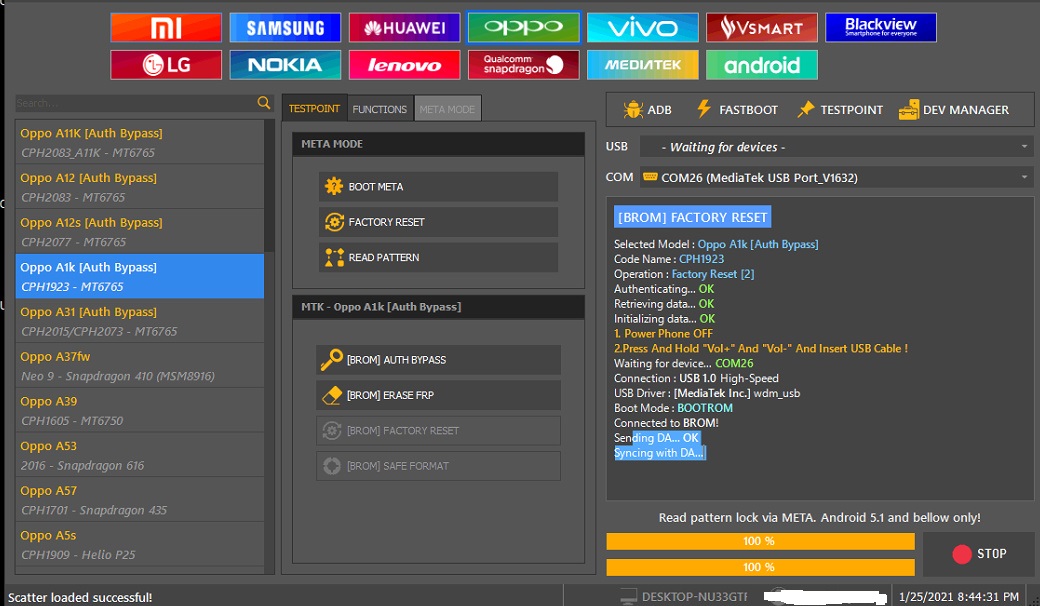This screenshot has height=606, width=1040.
Task: Click the Dev Manager toolbox icon
Action: 909,109
